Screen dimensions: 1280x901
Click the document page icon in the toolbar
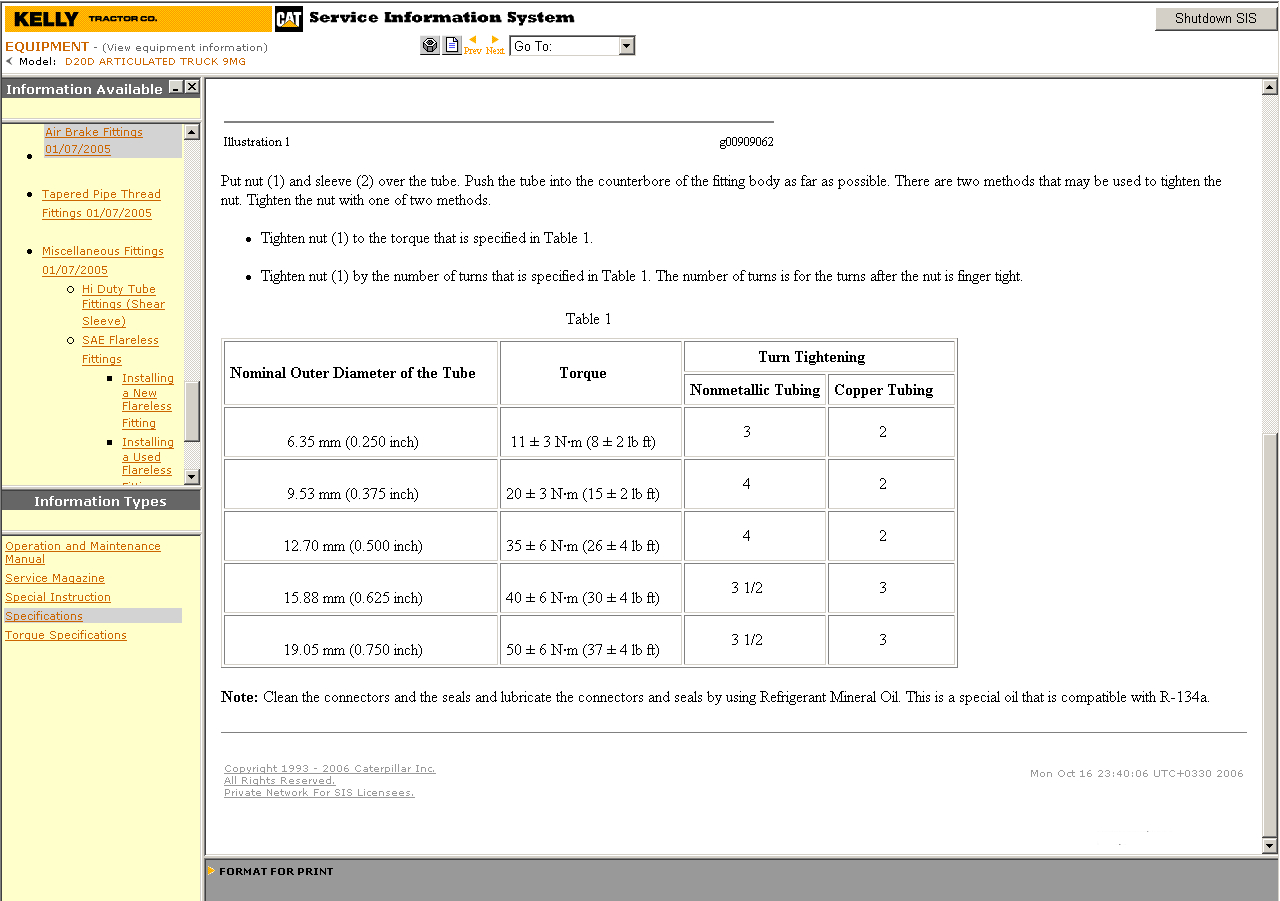coord(452,46)
